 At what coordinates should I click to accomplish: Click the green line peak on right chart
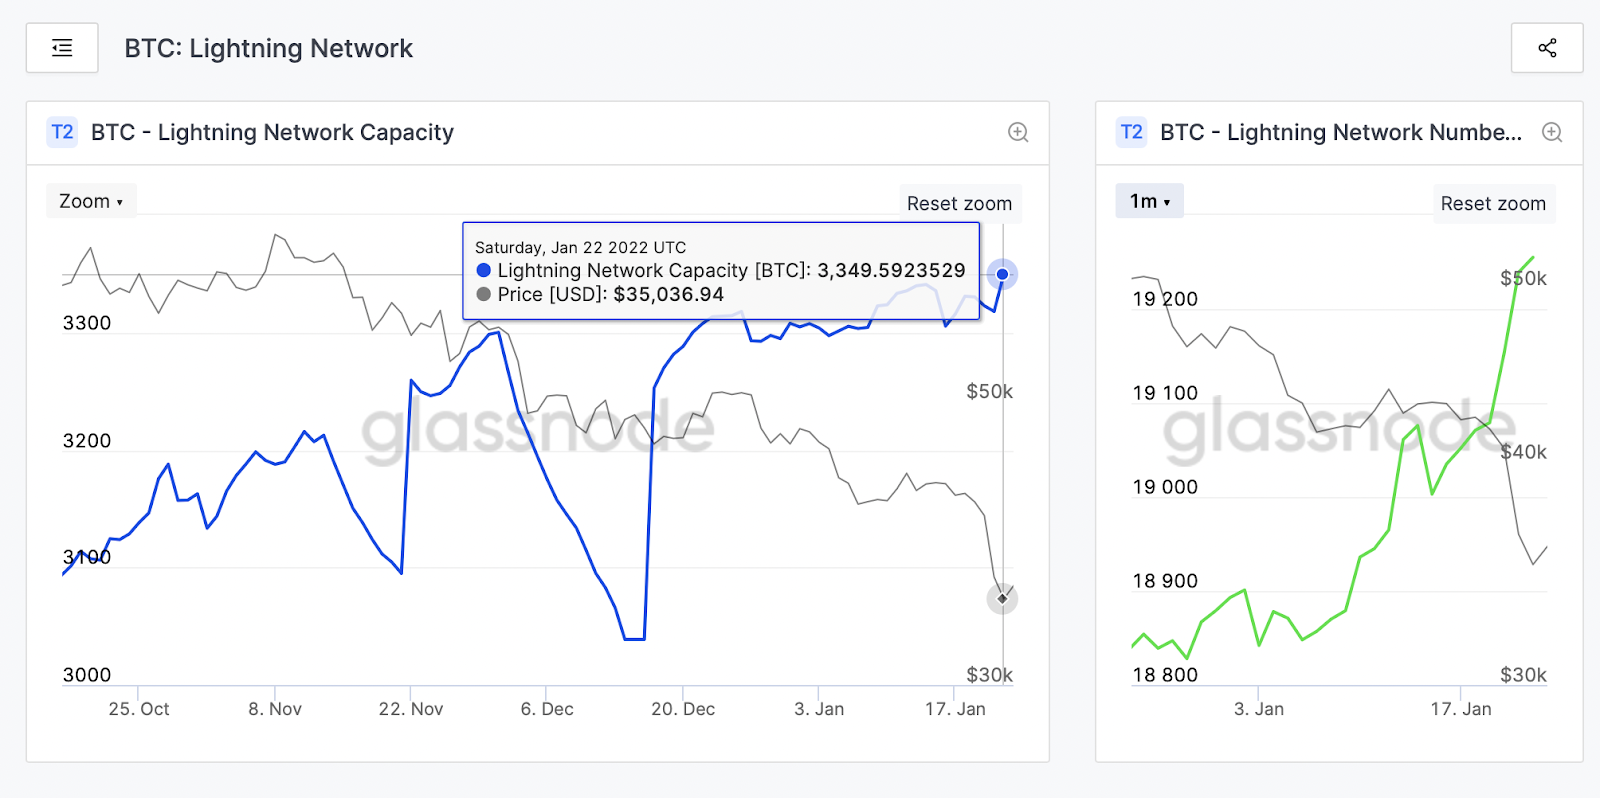tap(1531, 259)
